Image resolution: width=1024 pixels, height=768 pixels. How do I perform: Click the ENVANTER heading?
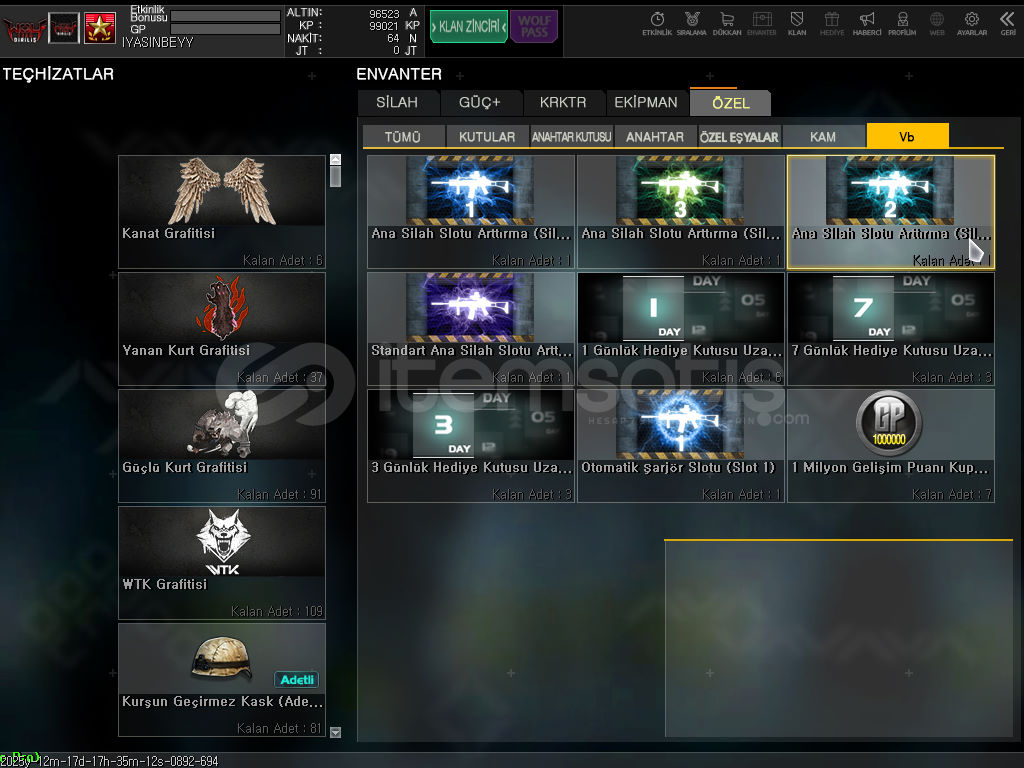[399, 74]
